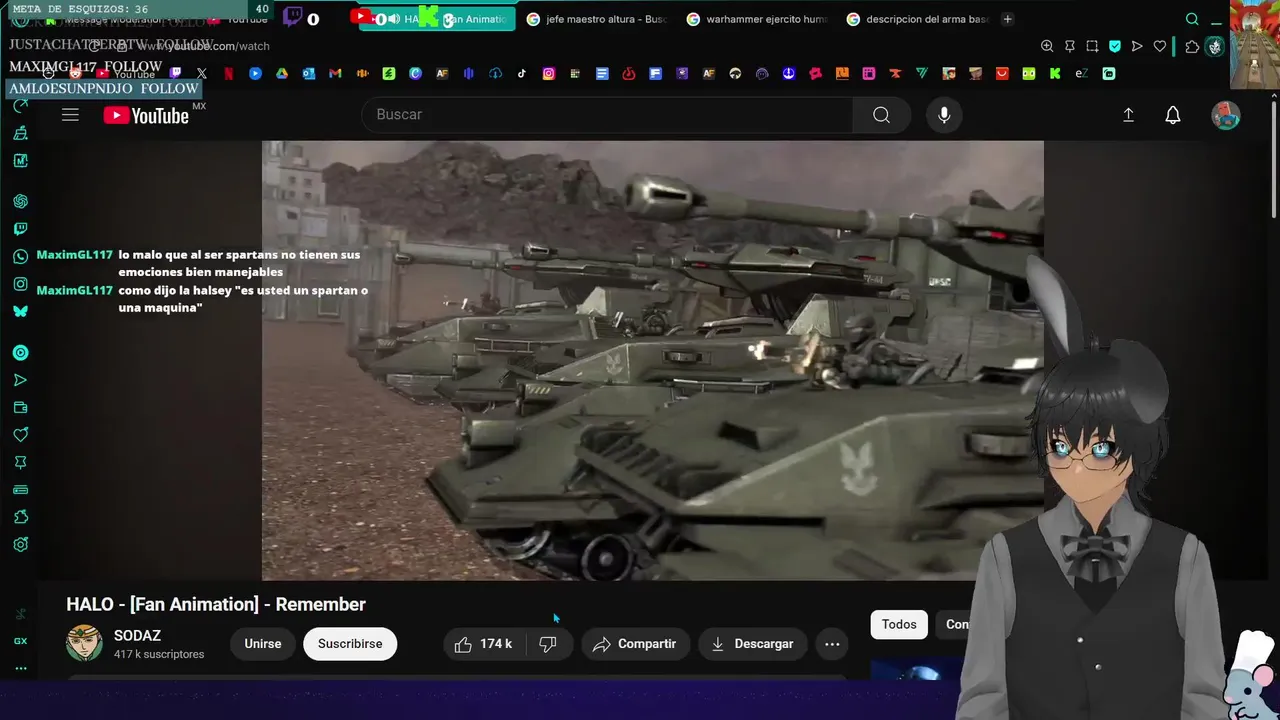Open Outlook bookmark in bookmarks bar

[x=308, y=73]
